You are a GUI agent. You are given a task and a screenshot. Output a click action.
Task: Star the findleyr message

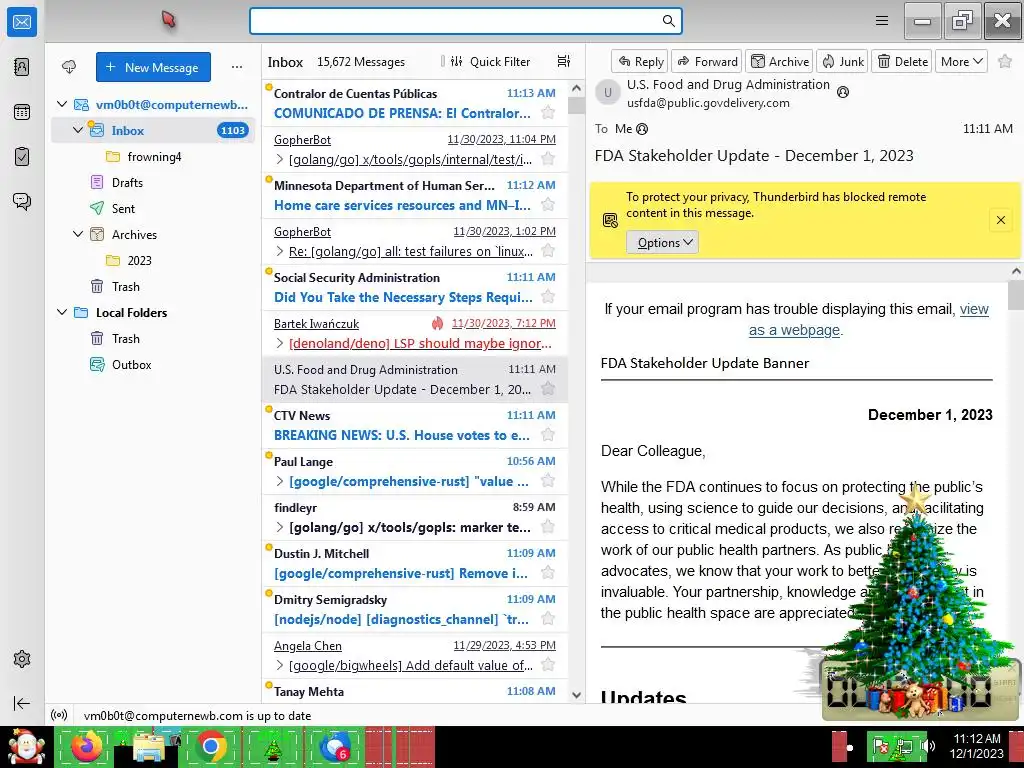pyautogui.click(x=549, y=527)
